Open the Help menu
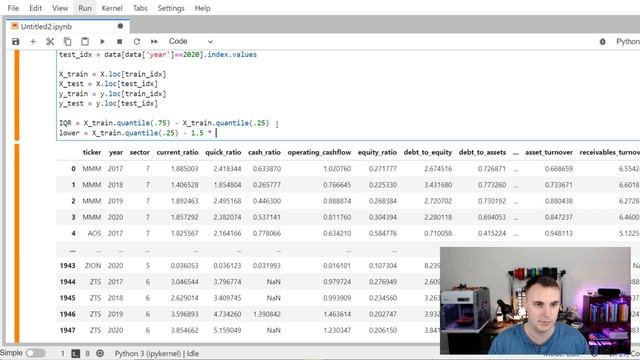 202,8
